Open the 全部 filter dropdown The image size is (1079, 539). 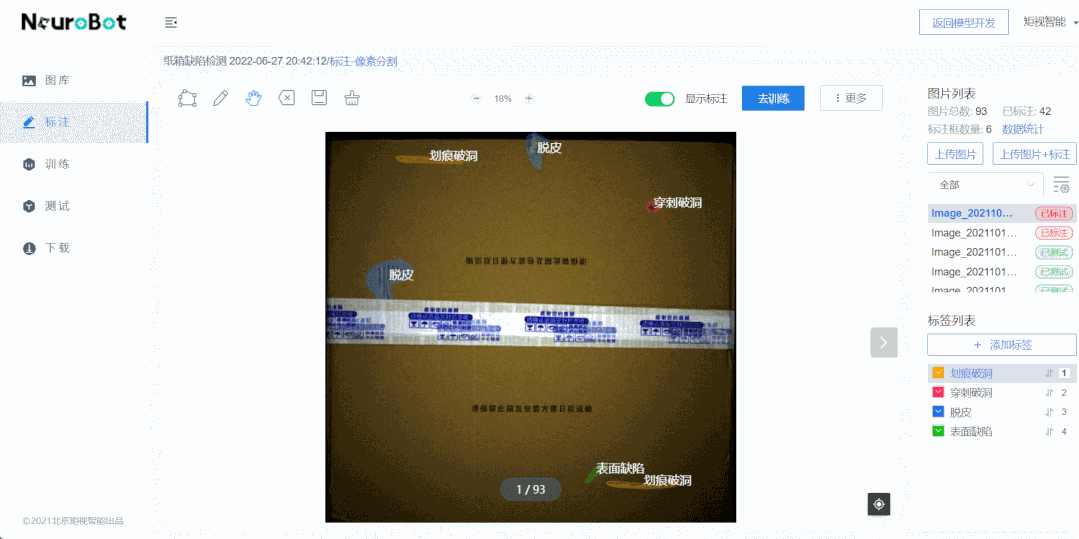click(x=985, y=185)
